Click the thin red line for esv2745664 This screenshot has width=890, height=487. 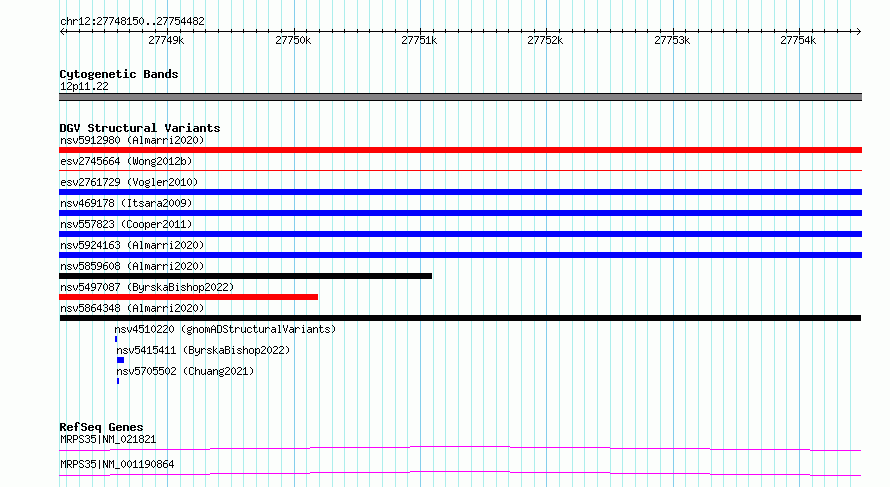point(460,170)
